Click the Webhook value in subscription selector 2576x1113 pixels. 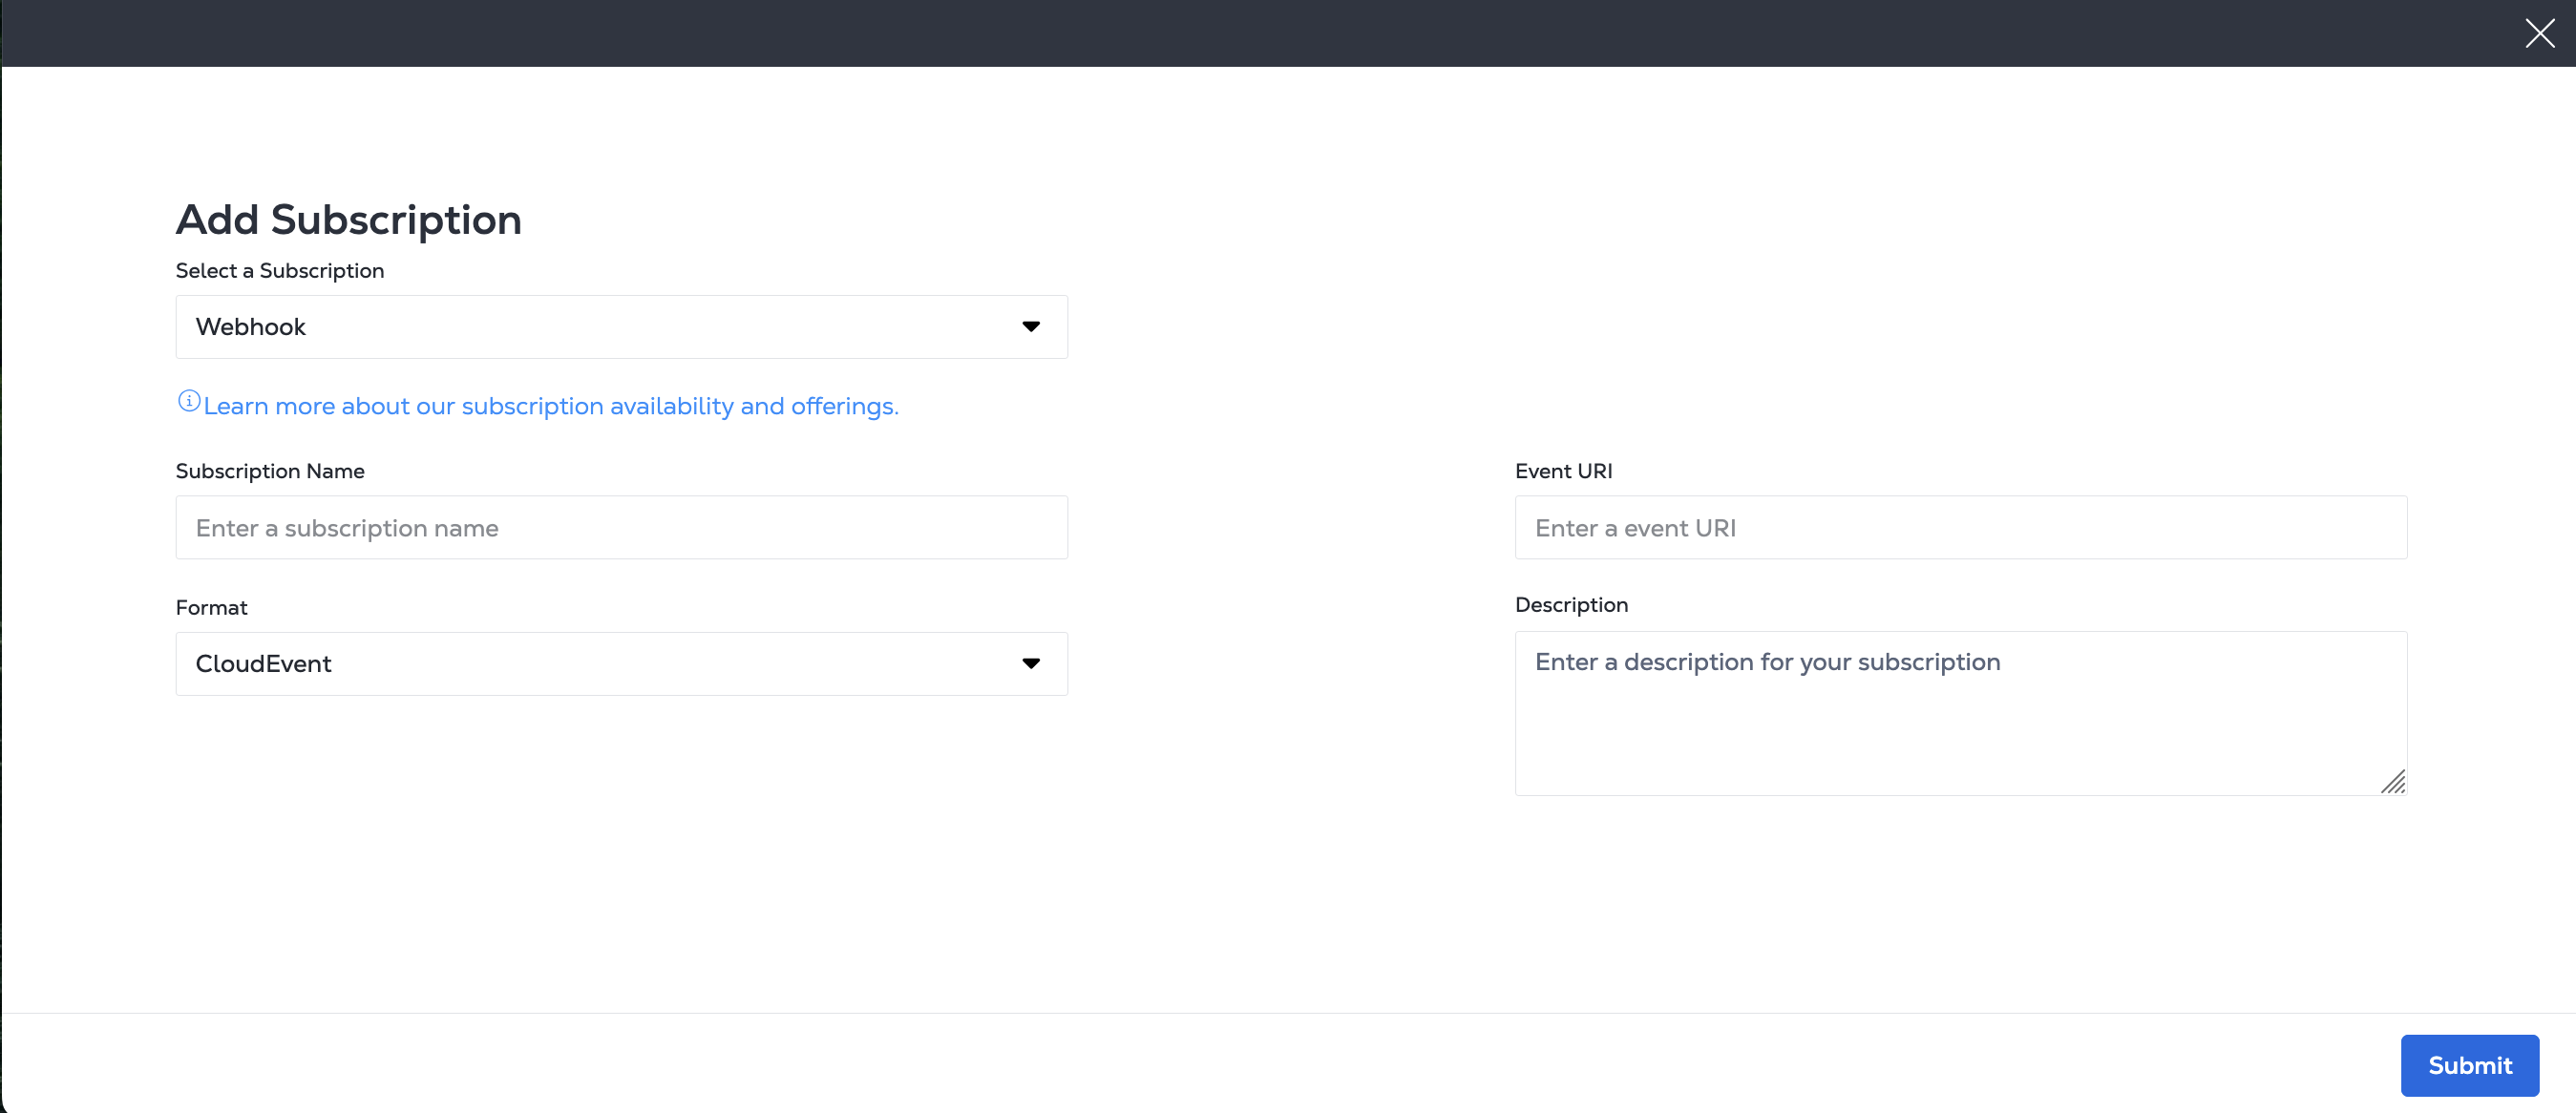(251, 327)
